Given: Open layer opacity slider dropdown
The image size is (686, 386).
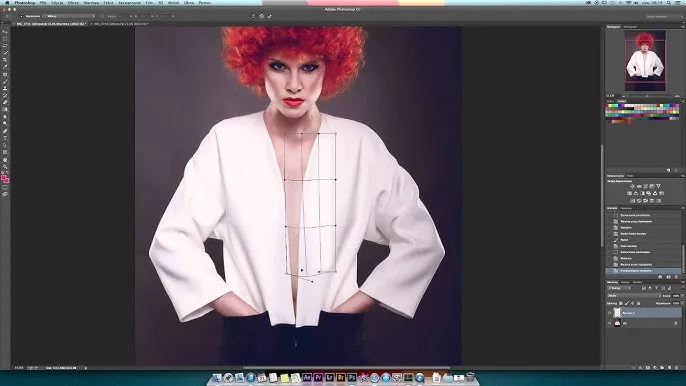Looking at the screenshot, I should [682, 296].
